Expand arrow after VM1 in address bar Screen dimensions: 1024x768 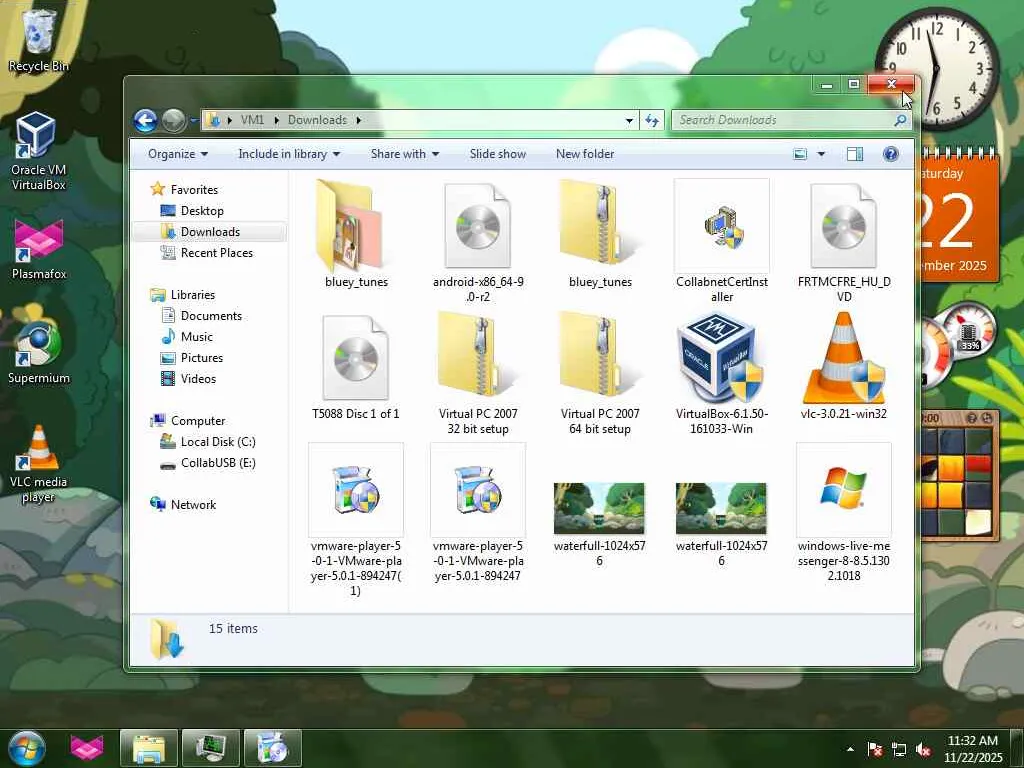(x=276, y=120)
